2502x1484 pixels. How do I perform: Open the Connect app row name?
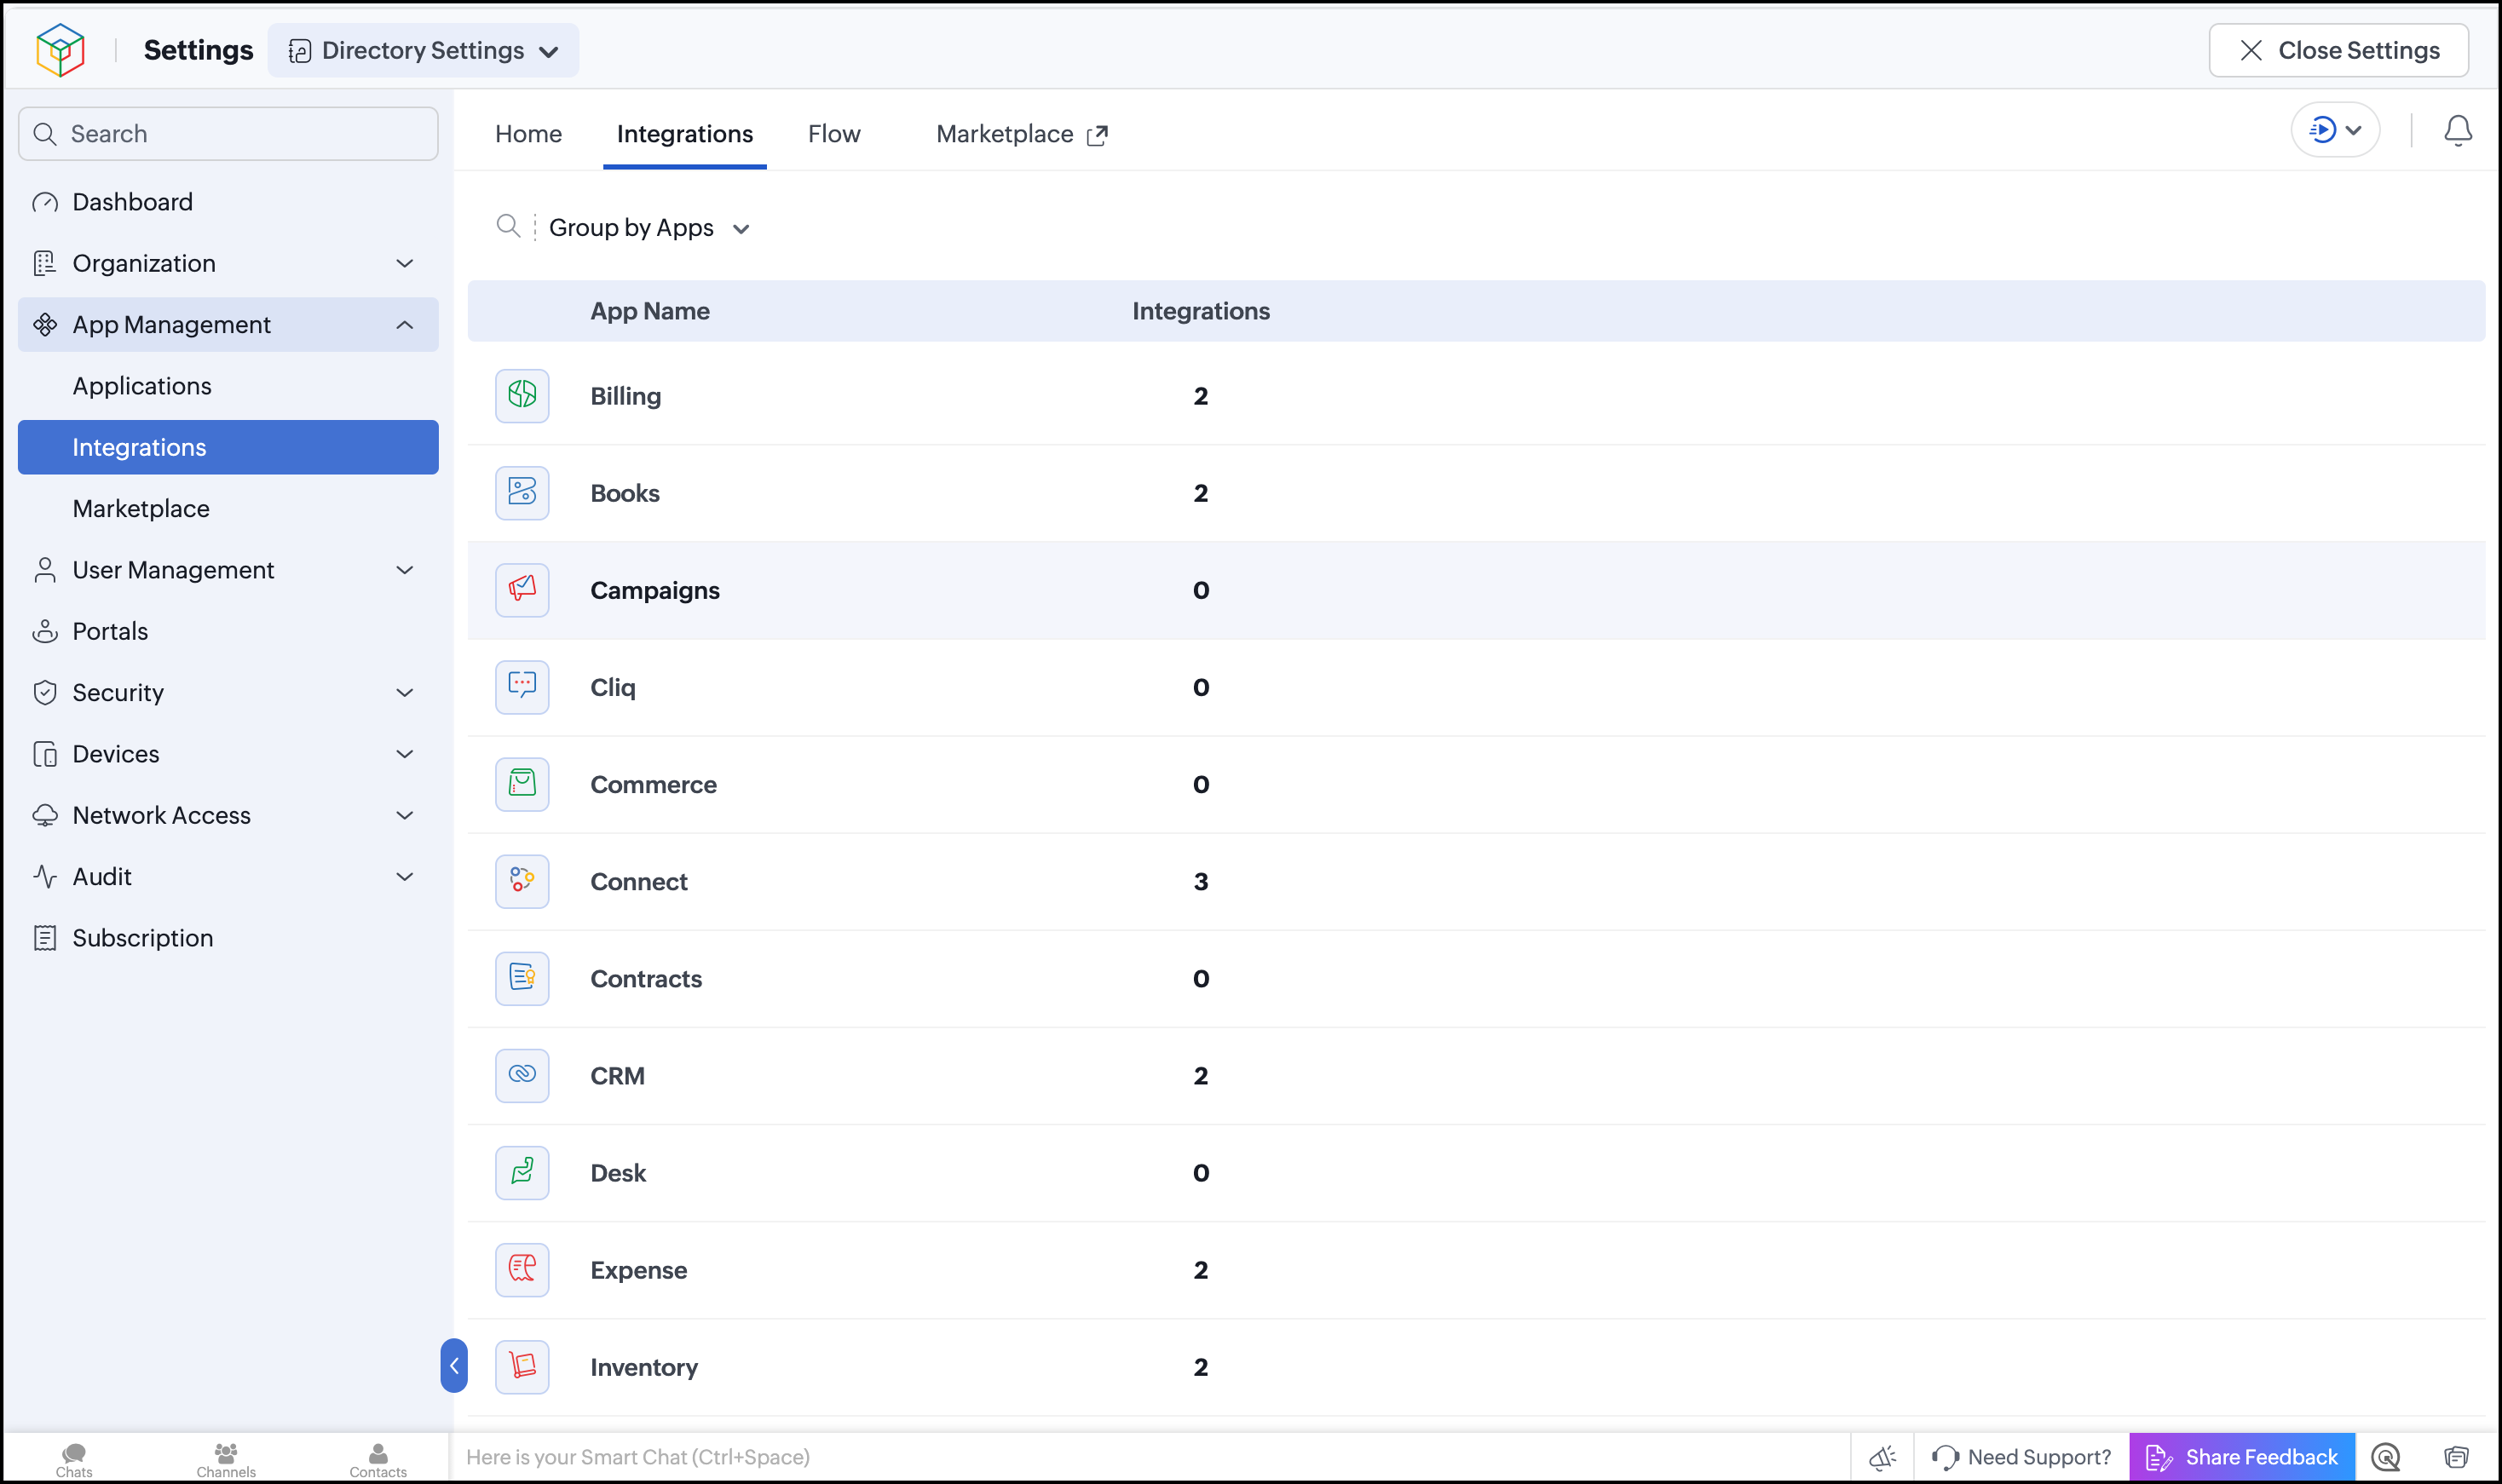click(638, 881)
